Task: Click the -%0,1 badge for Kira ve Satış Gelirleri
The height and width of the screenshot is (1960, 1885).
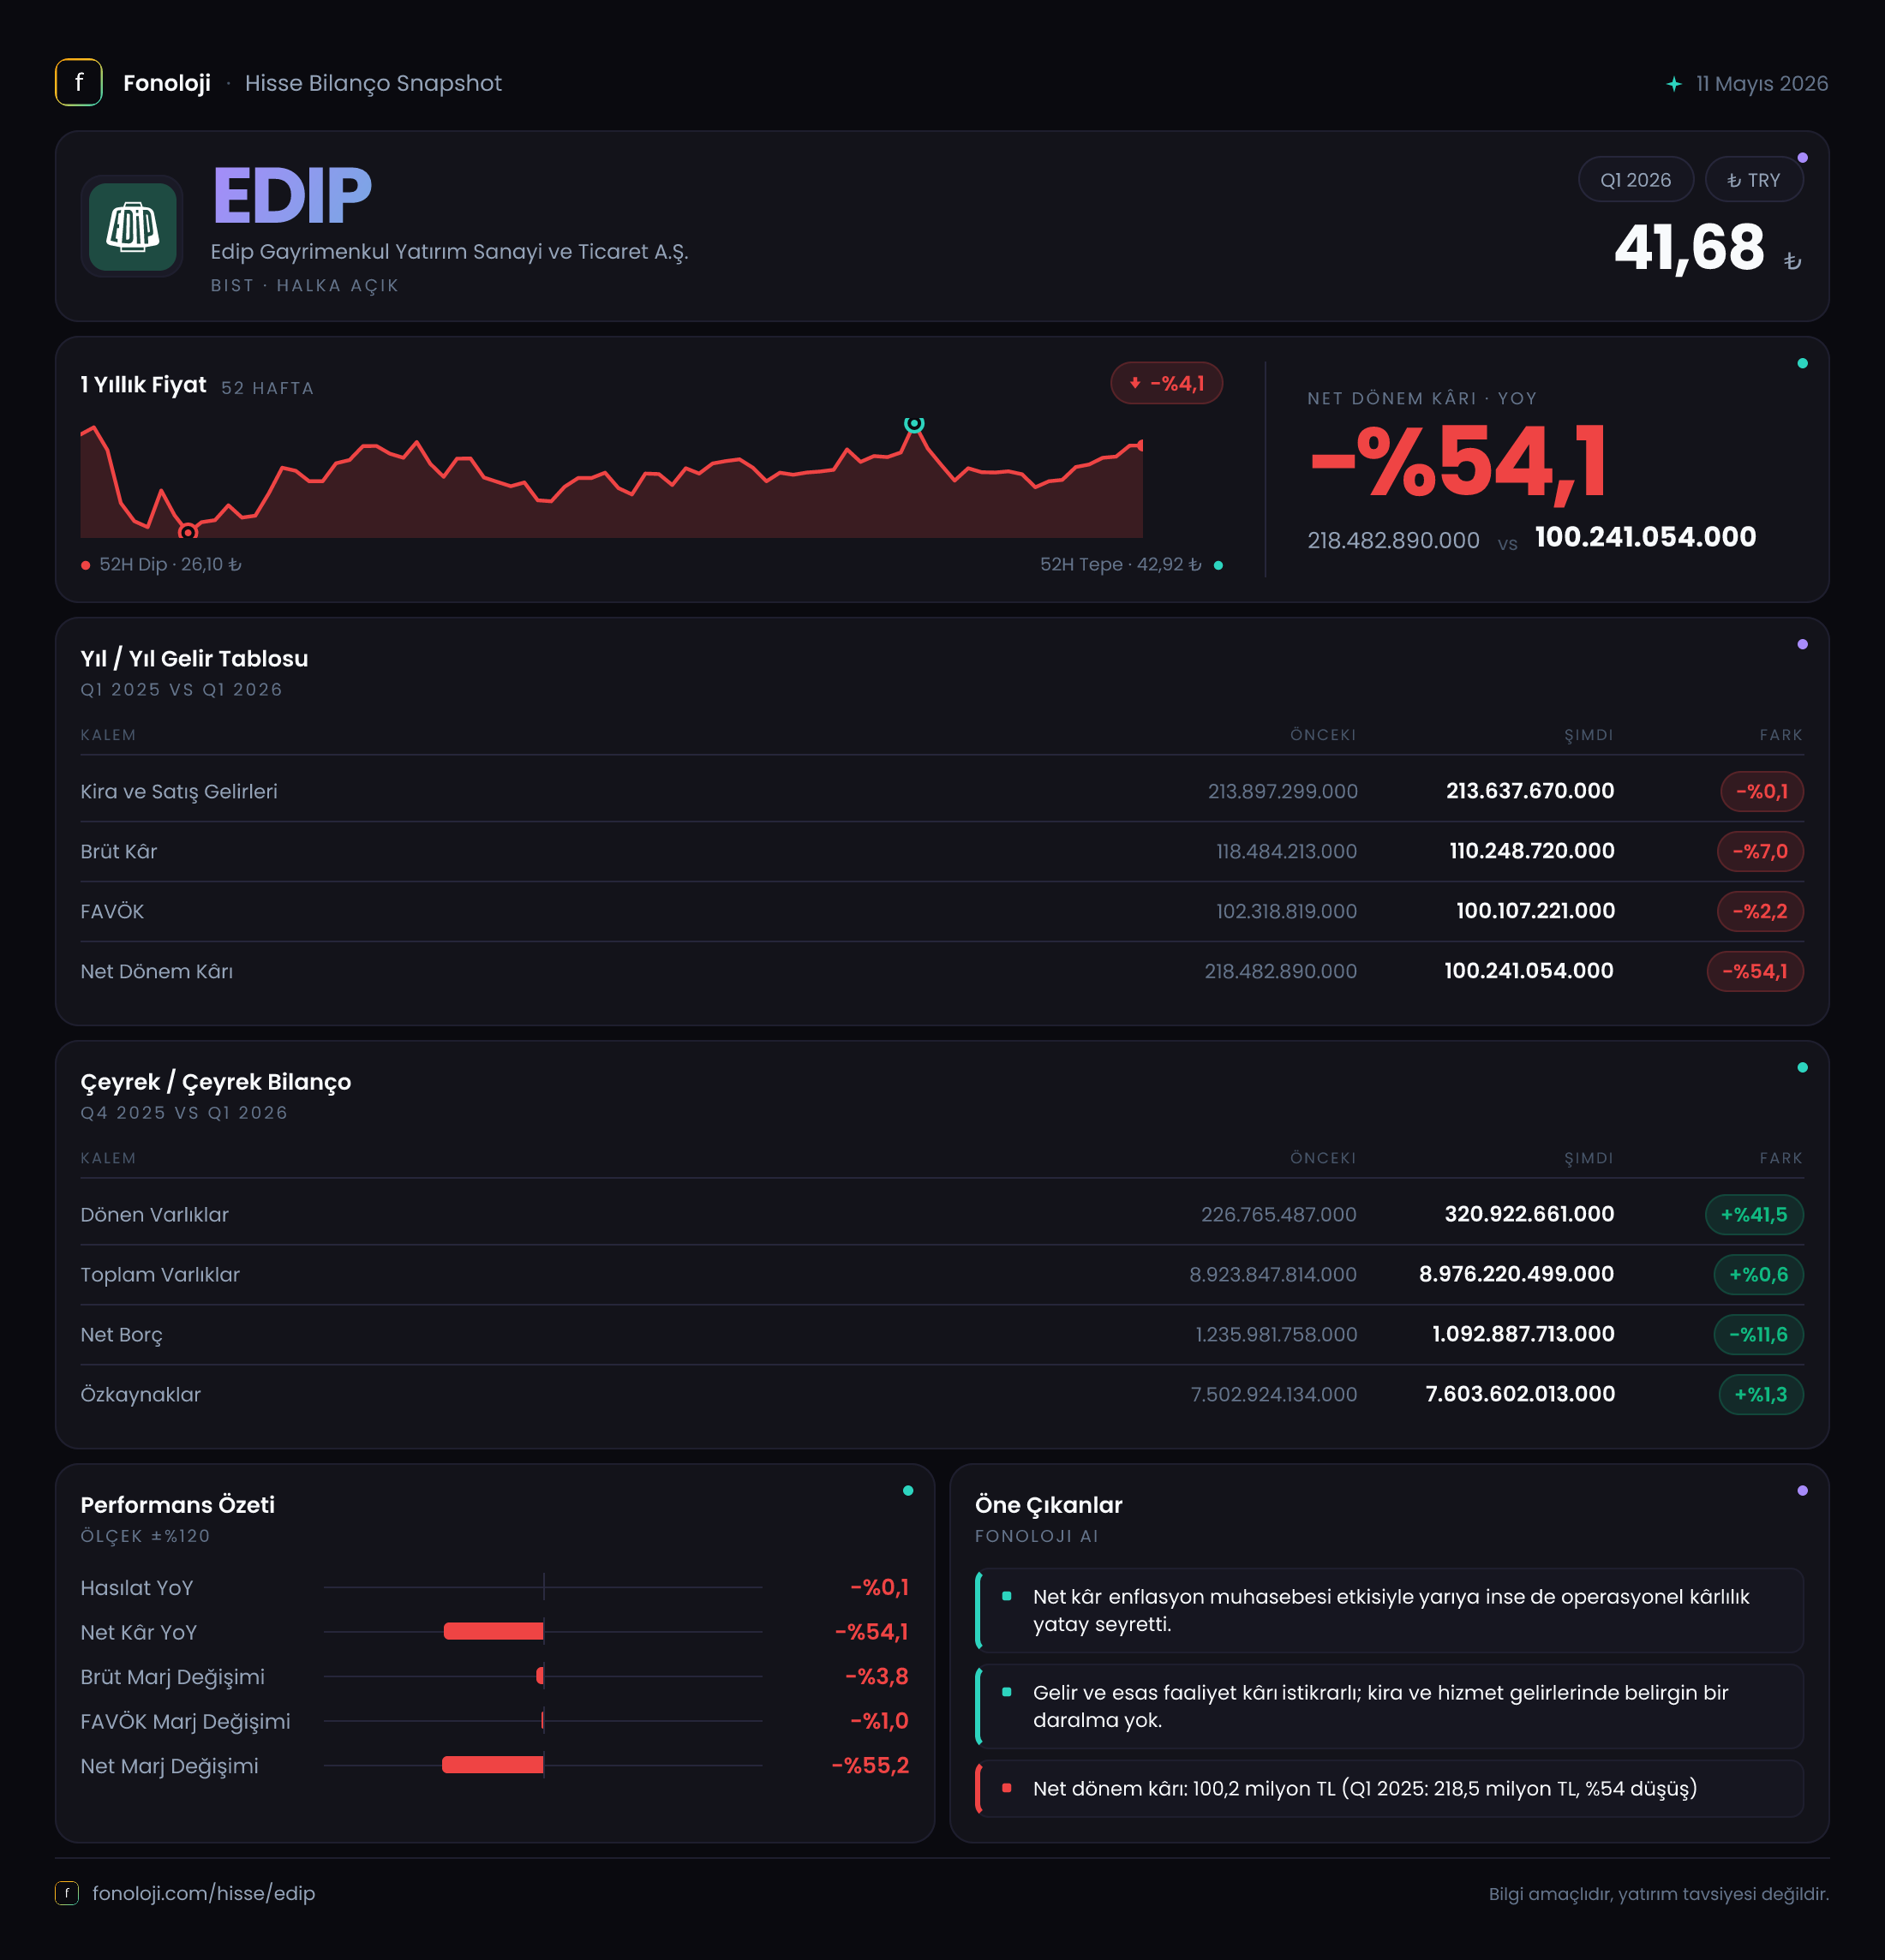Action: click(1762, 791)
